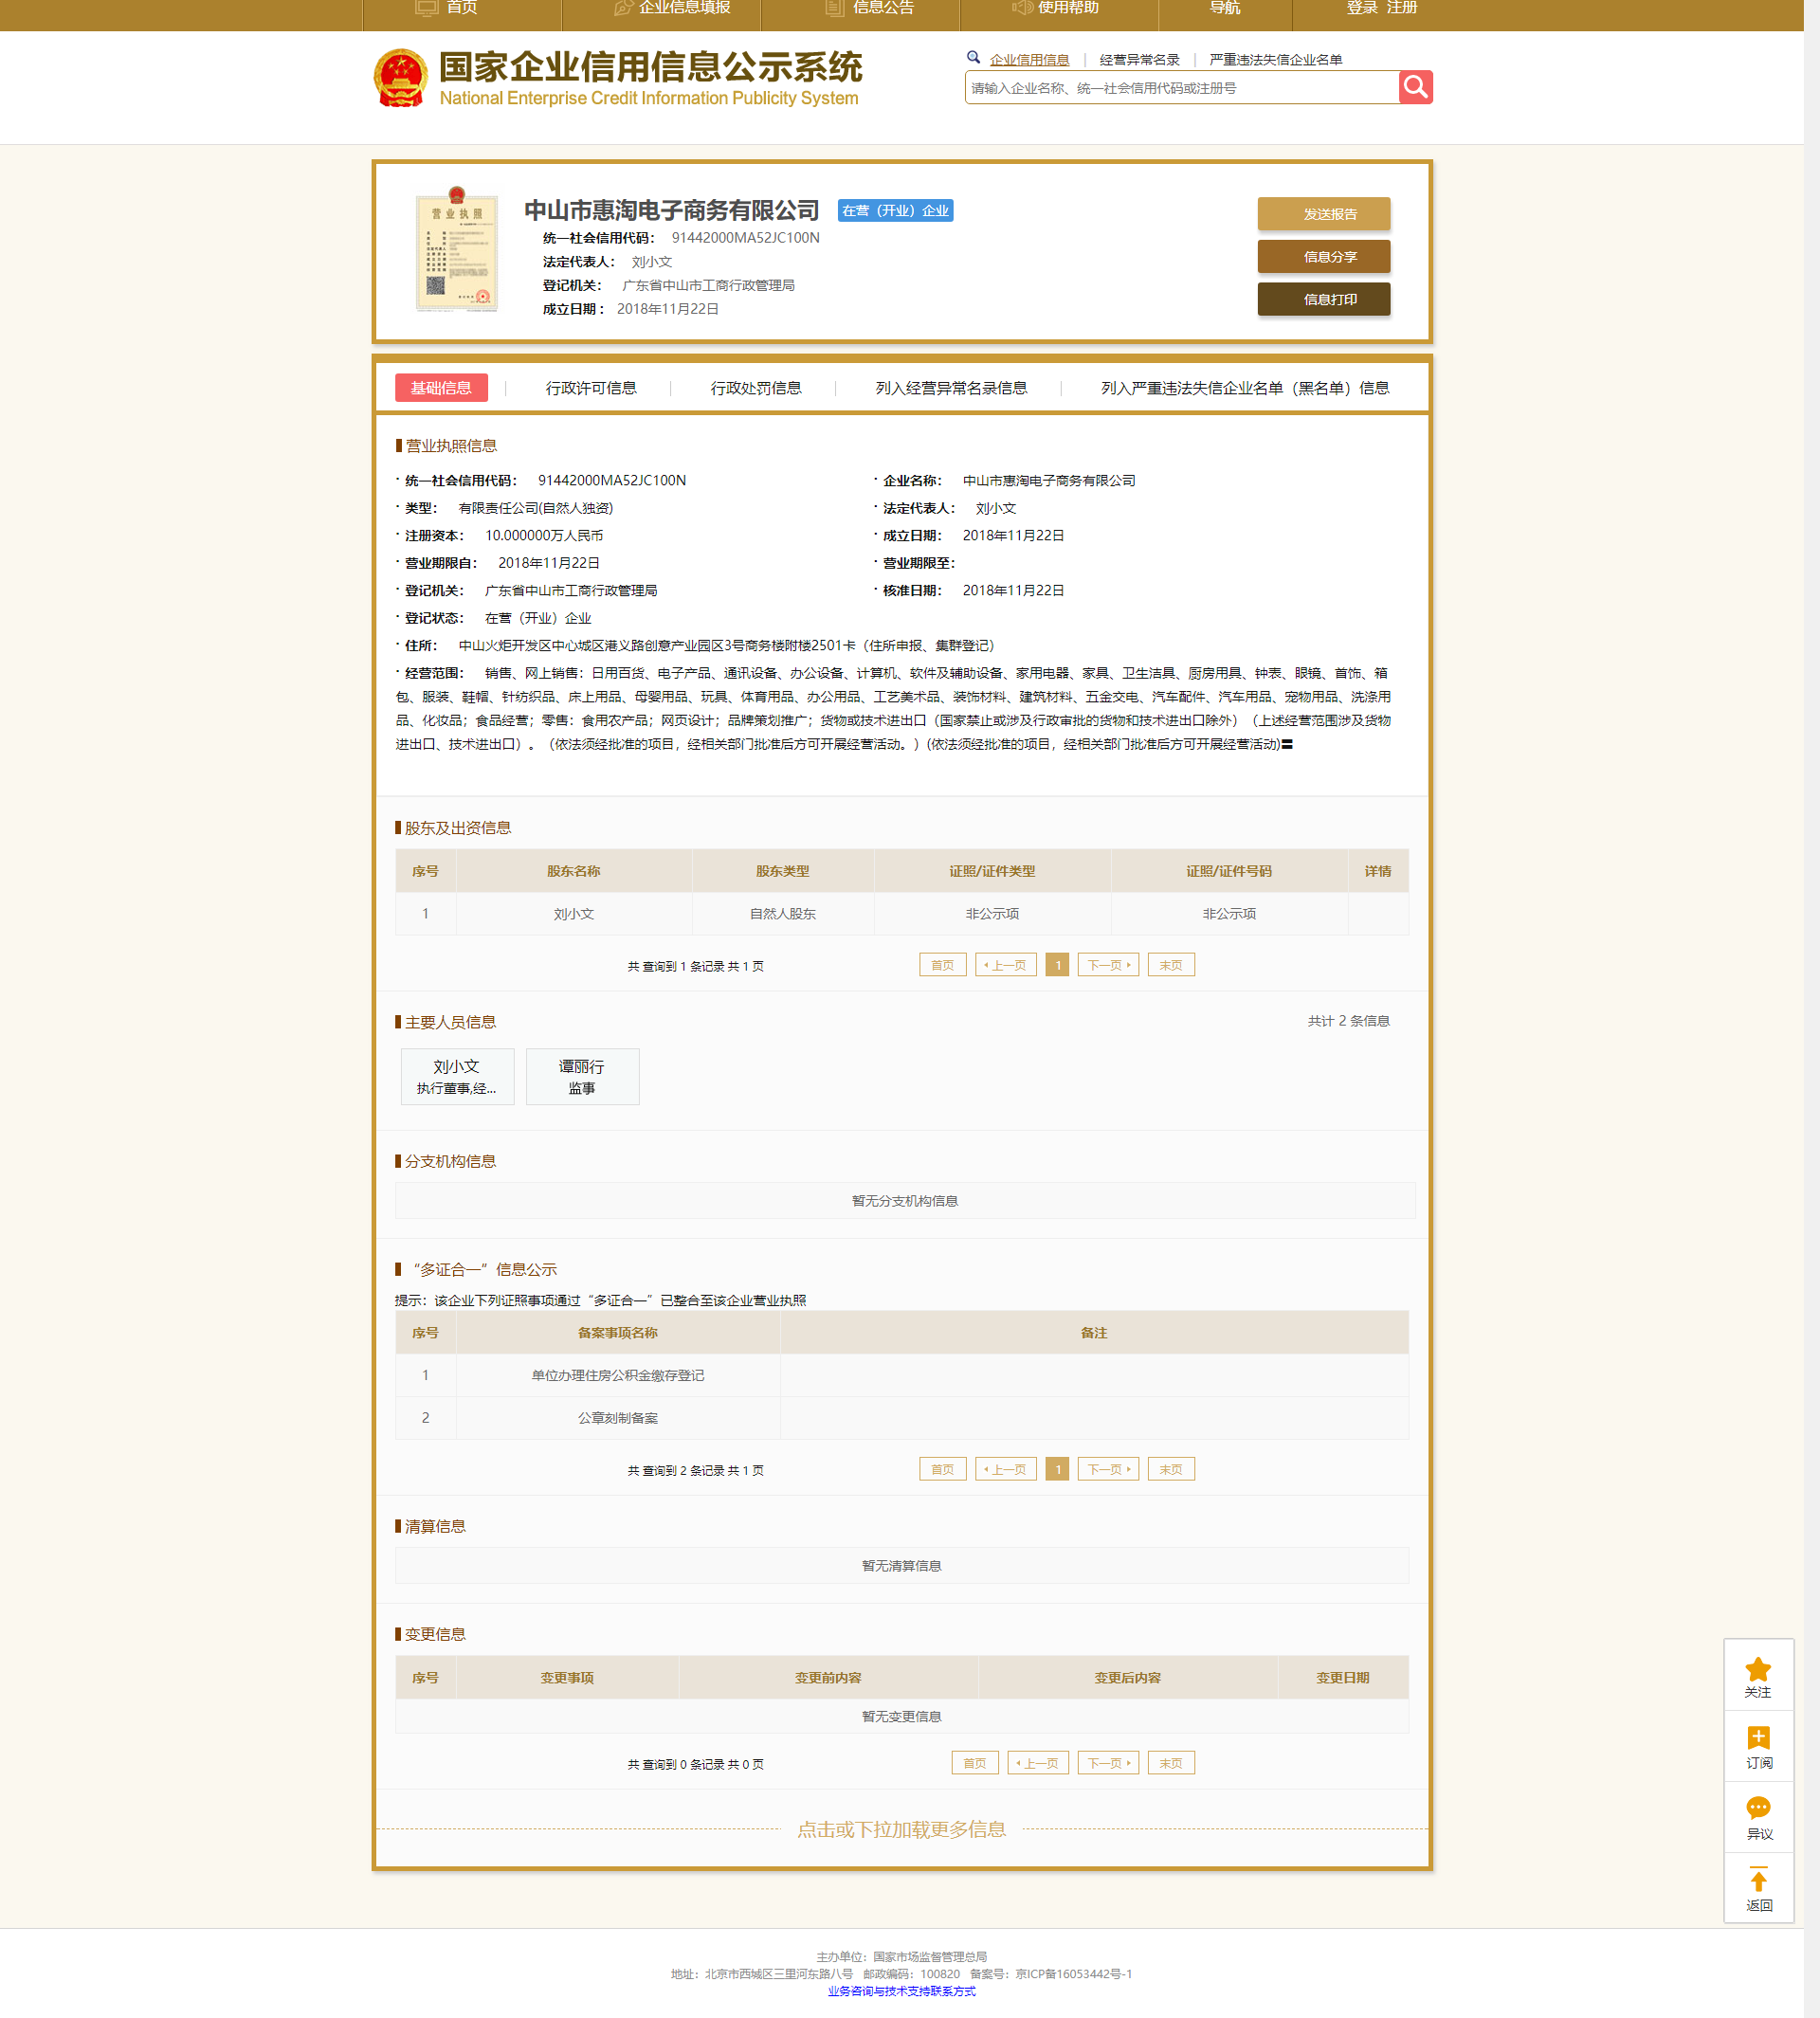Select the 严重违法失信企业名单 search category
Image resolution: width=1820 pixels, height=2018 pixels.
point(1275,60)
